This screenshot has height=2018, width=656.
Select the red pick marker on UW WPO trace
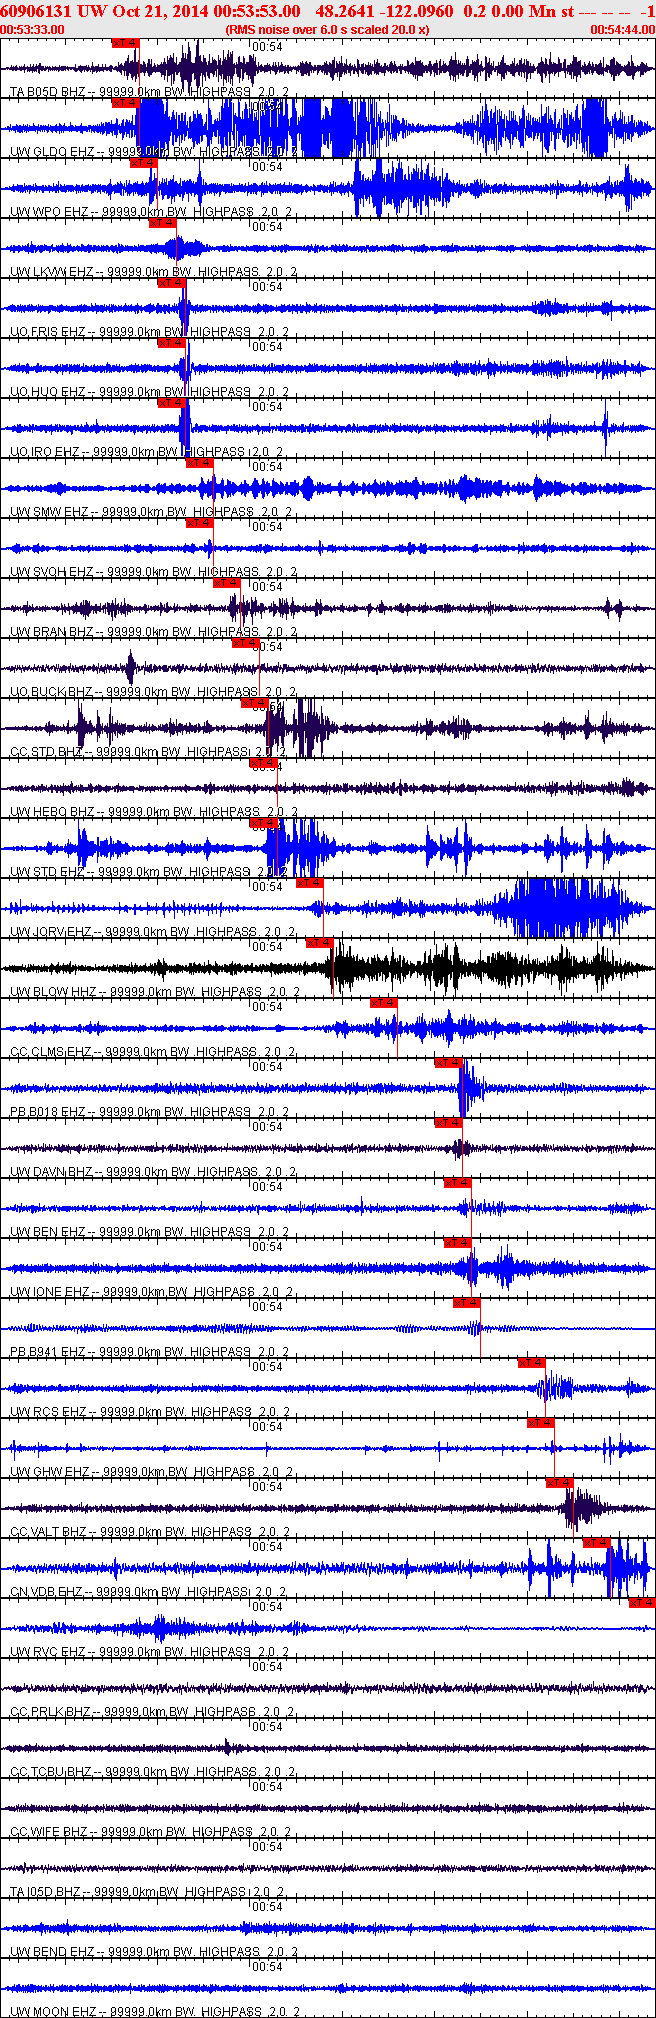(144, 163)
